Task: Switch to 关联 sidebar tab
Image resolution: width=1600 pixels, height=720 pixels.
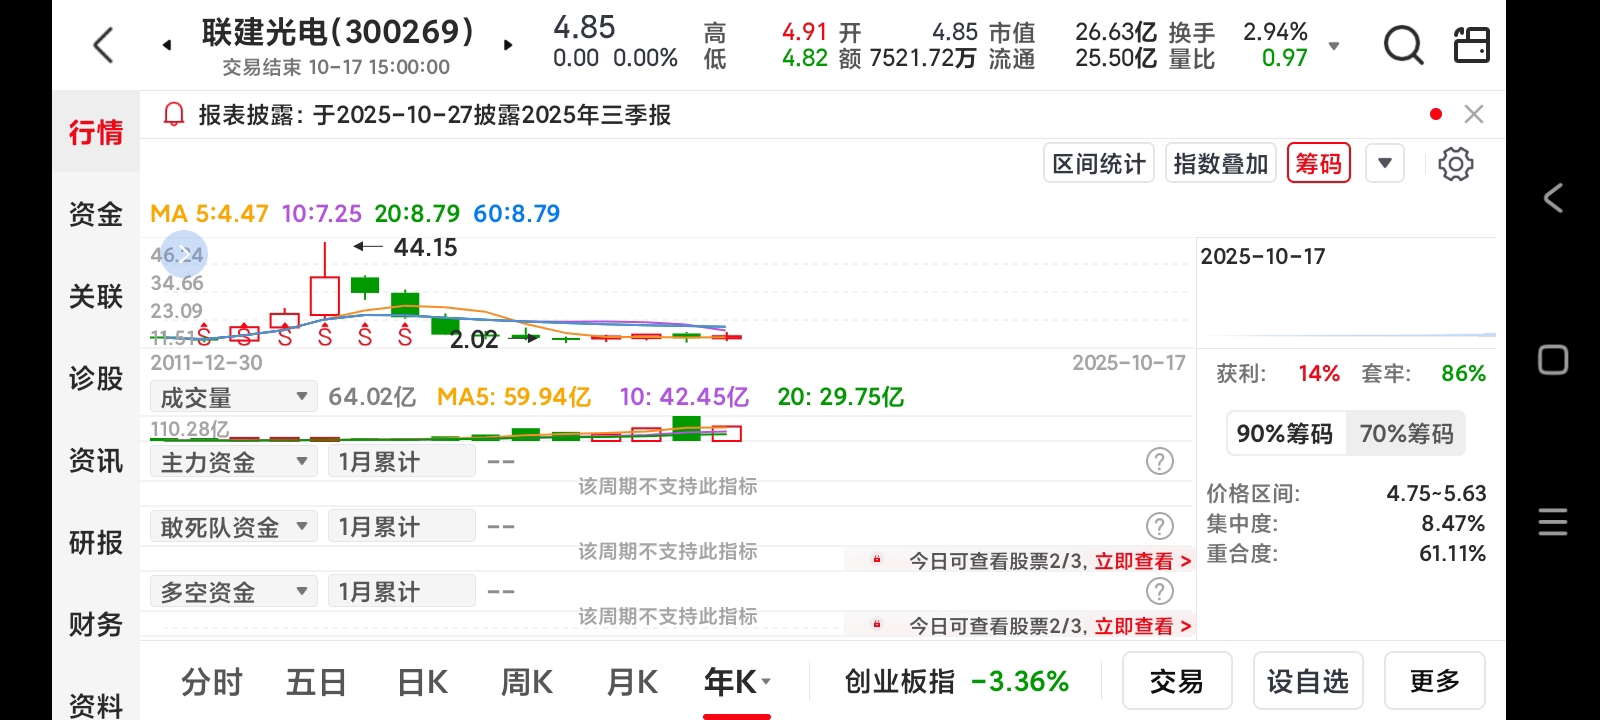Action: 96,296
